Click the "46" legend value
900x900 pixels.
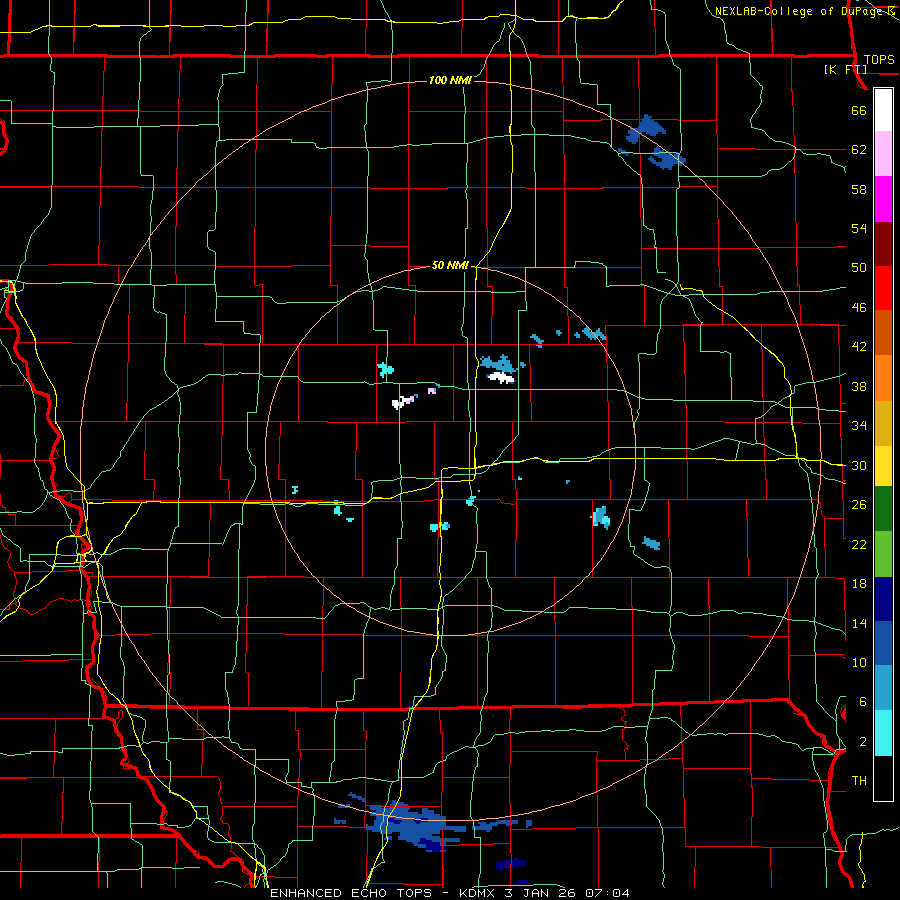[859, 307]
